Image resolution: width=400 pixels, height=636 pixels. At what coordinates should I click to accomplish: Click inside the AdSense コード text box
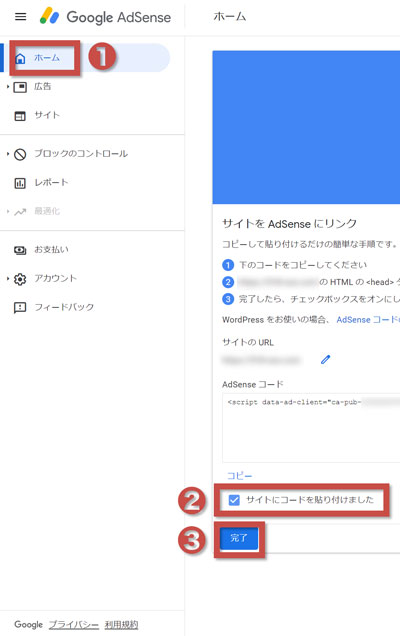(x=311, y=428)
